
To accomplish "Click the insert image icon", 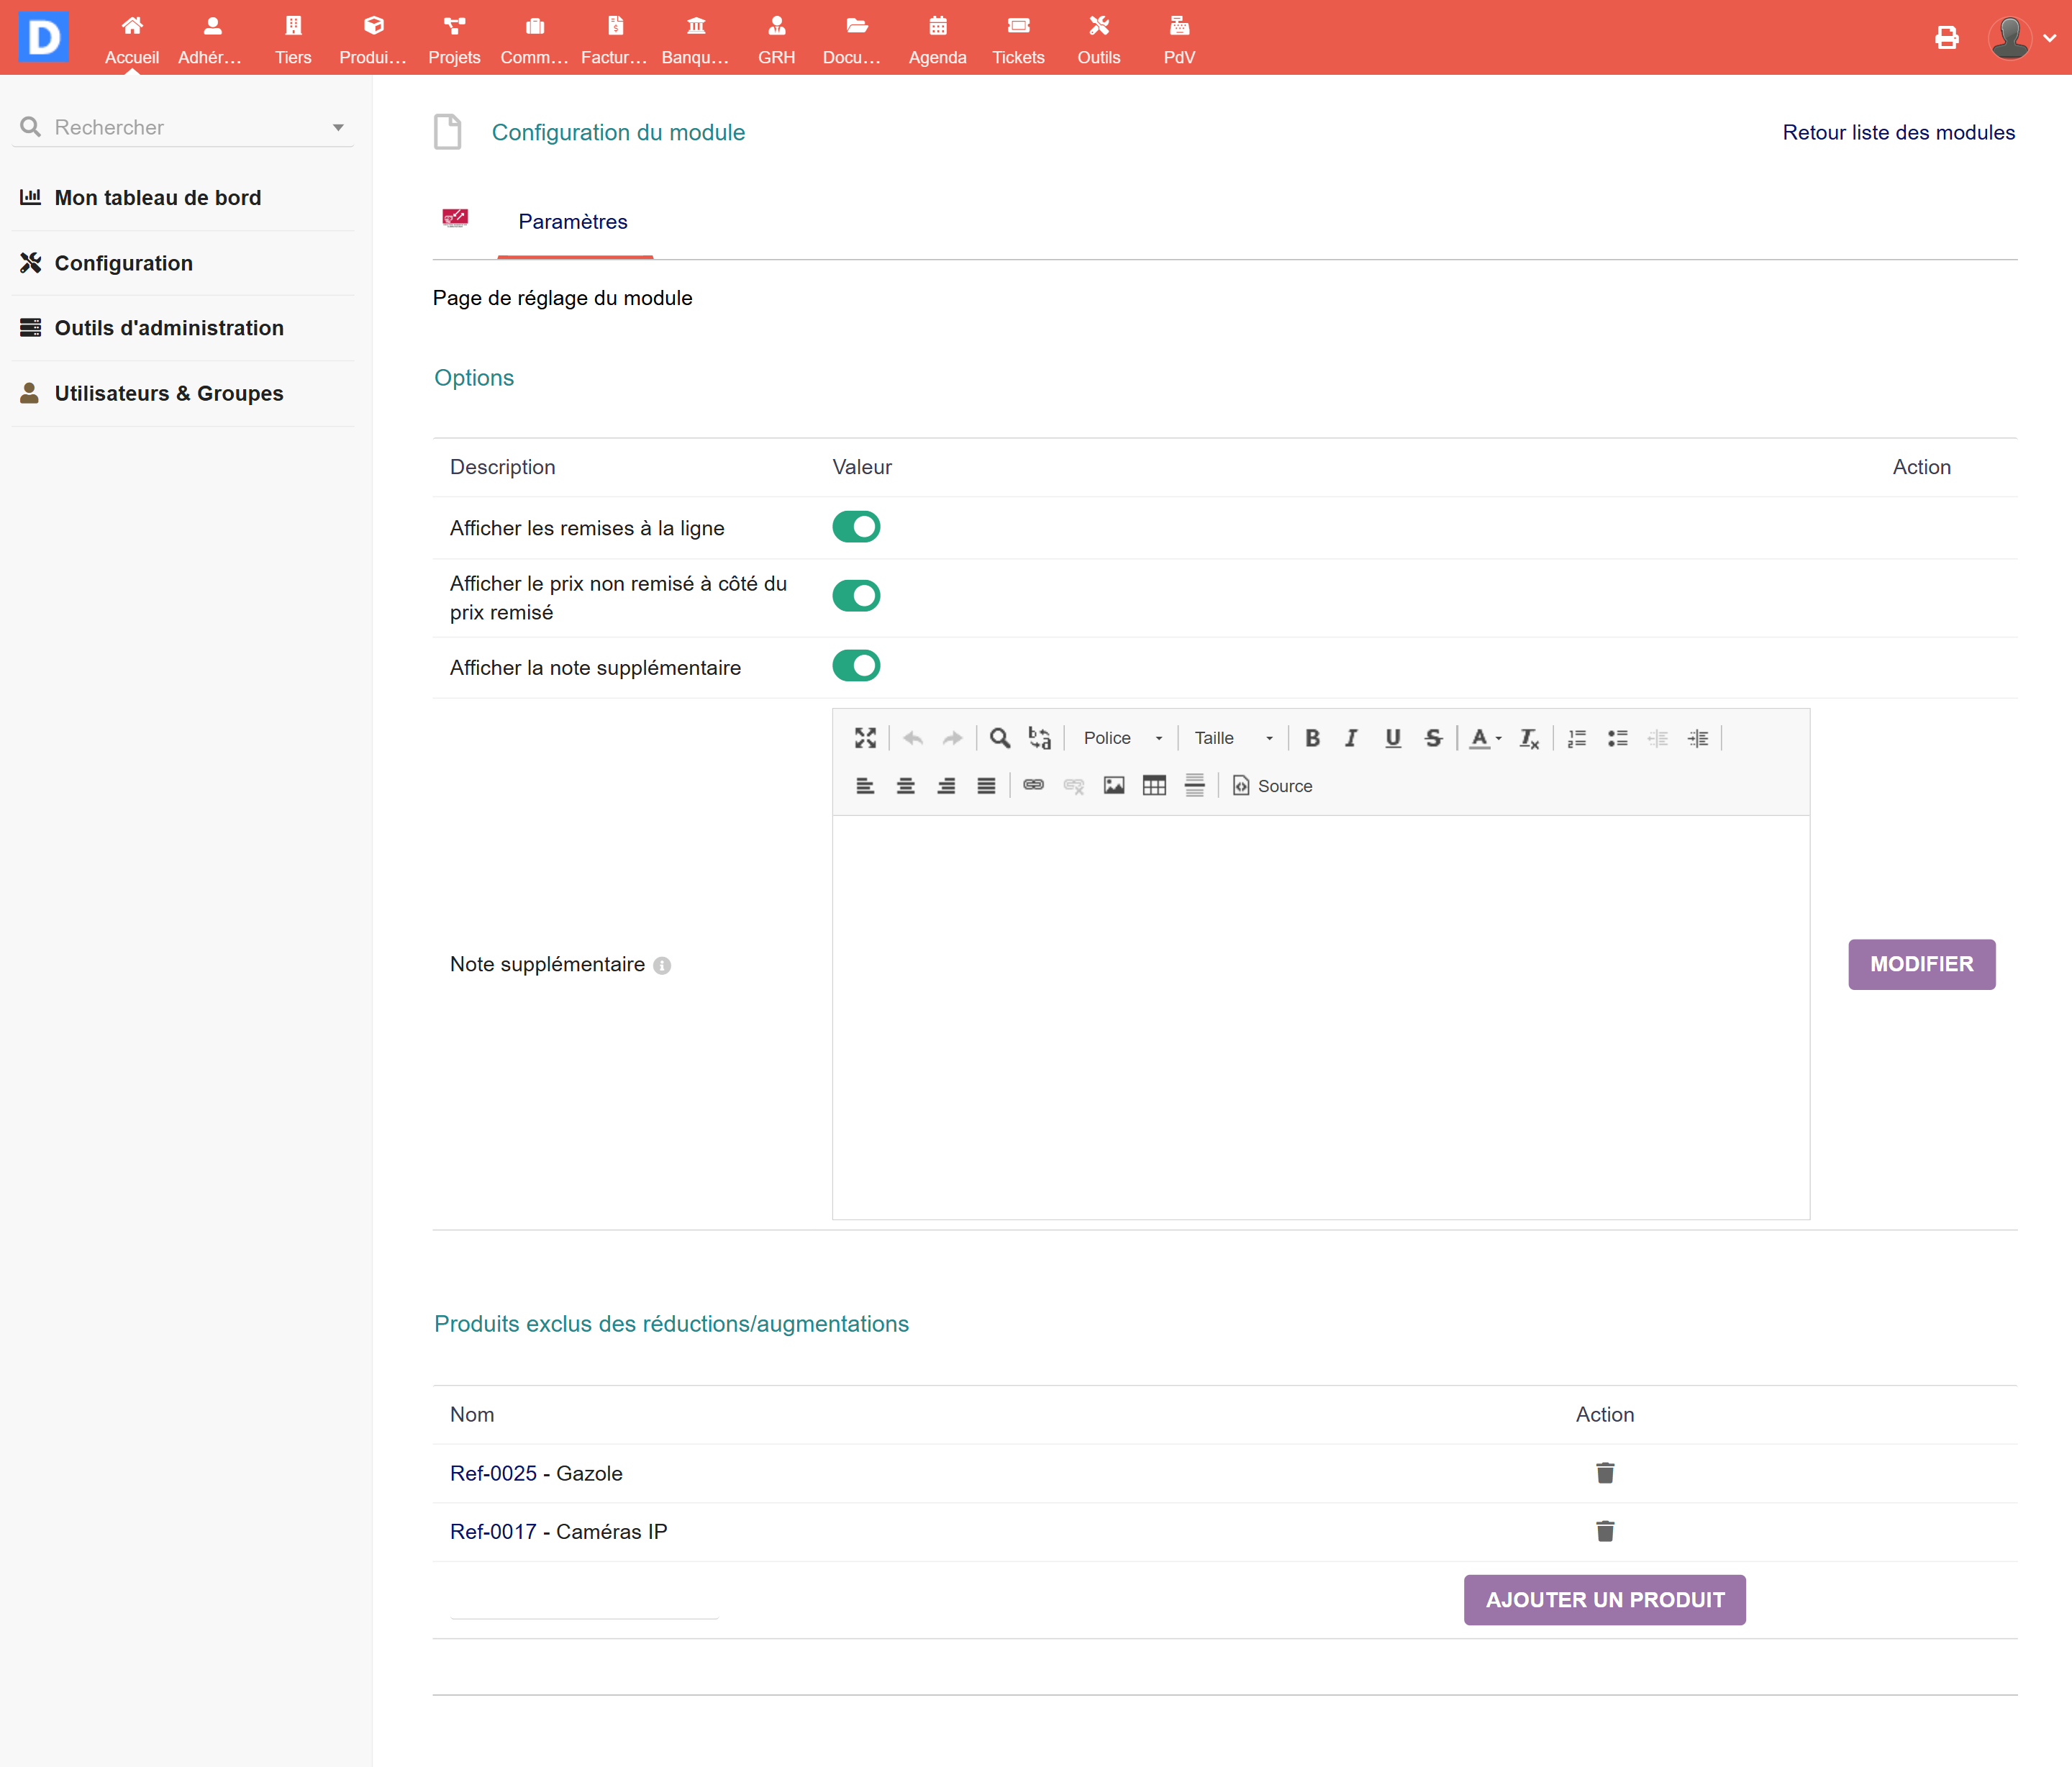I will pyautogui.click(x=1114, y=786).
